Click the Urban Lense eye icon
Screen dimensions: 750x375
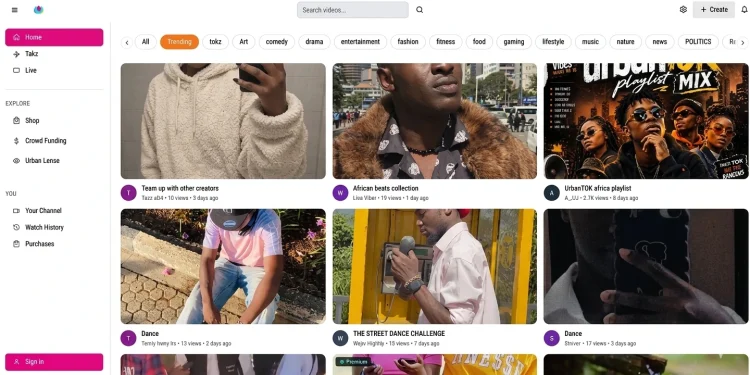coord(16,161)
